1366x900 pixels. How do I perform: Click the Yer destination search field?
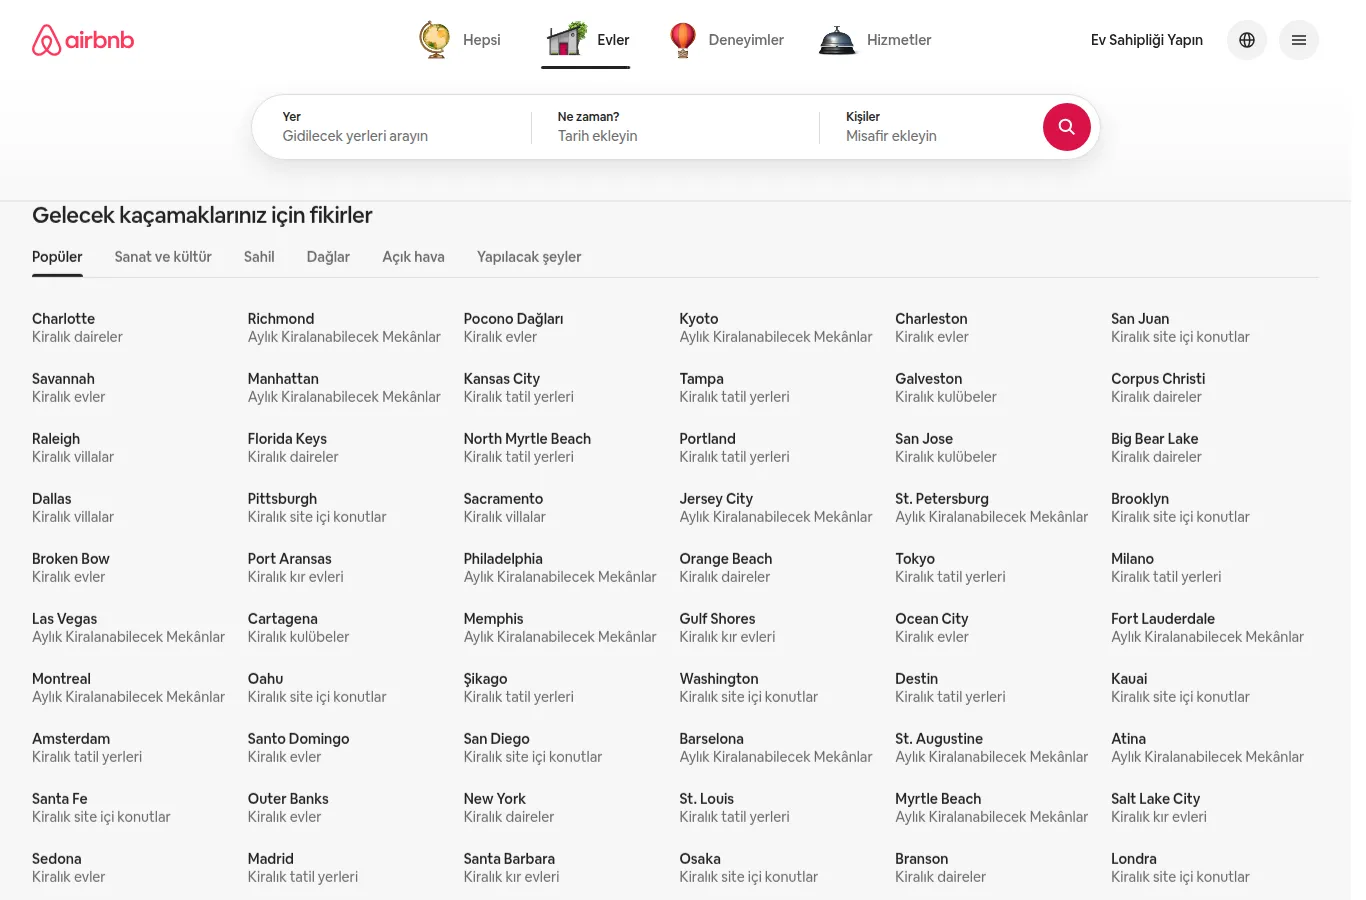[x=392, y=127]
